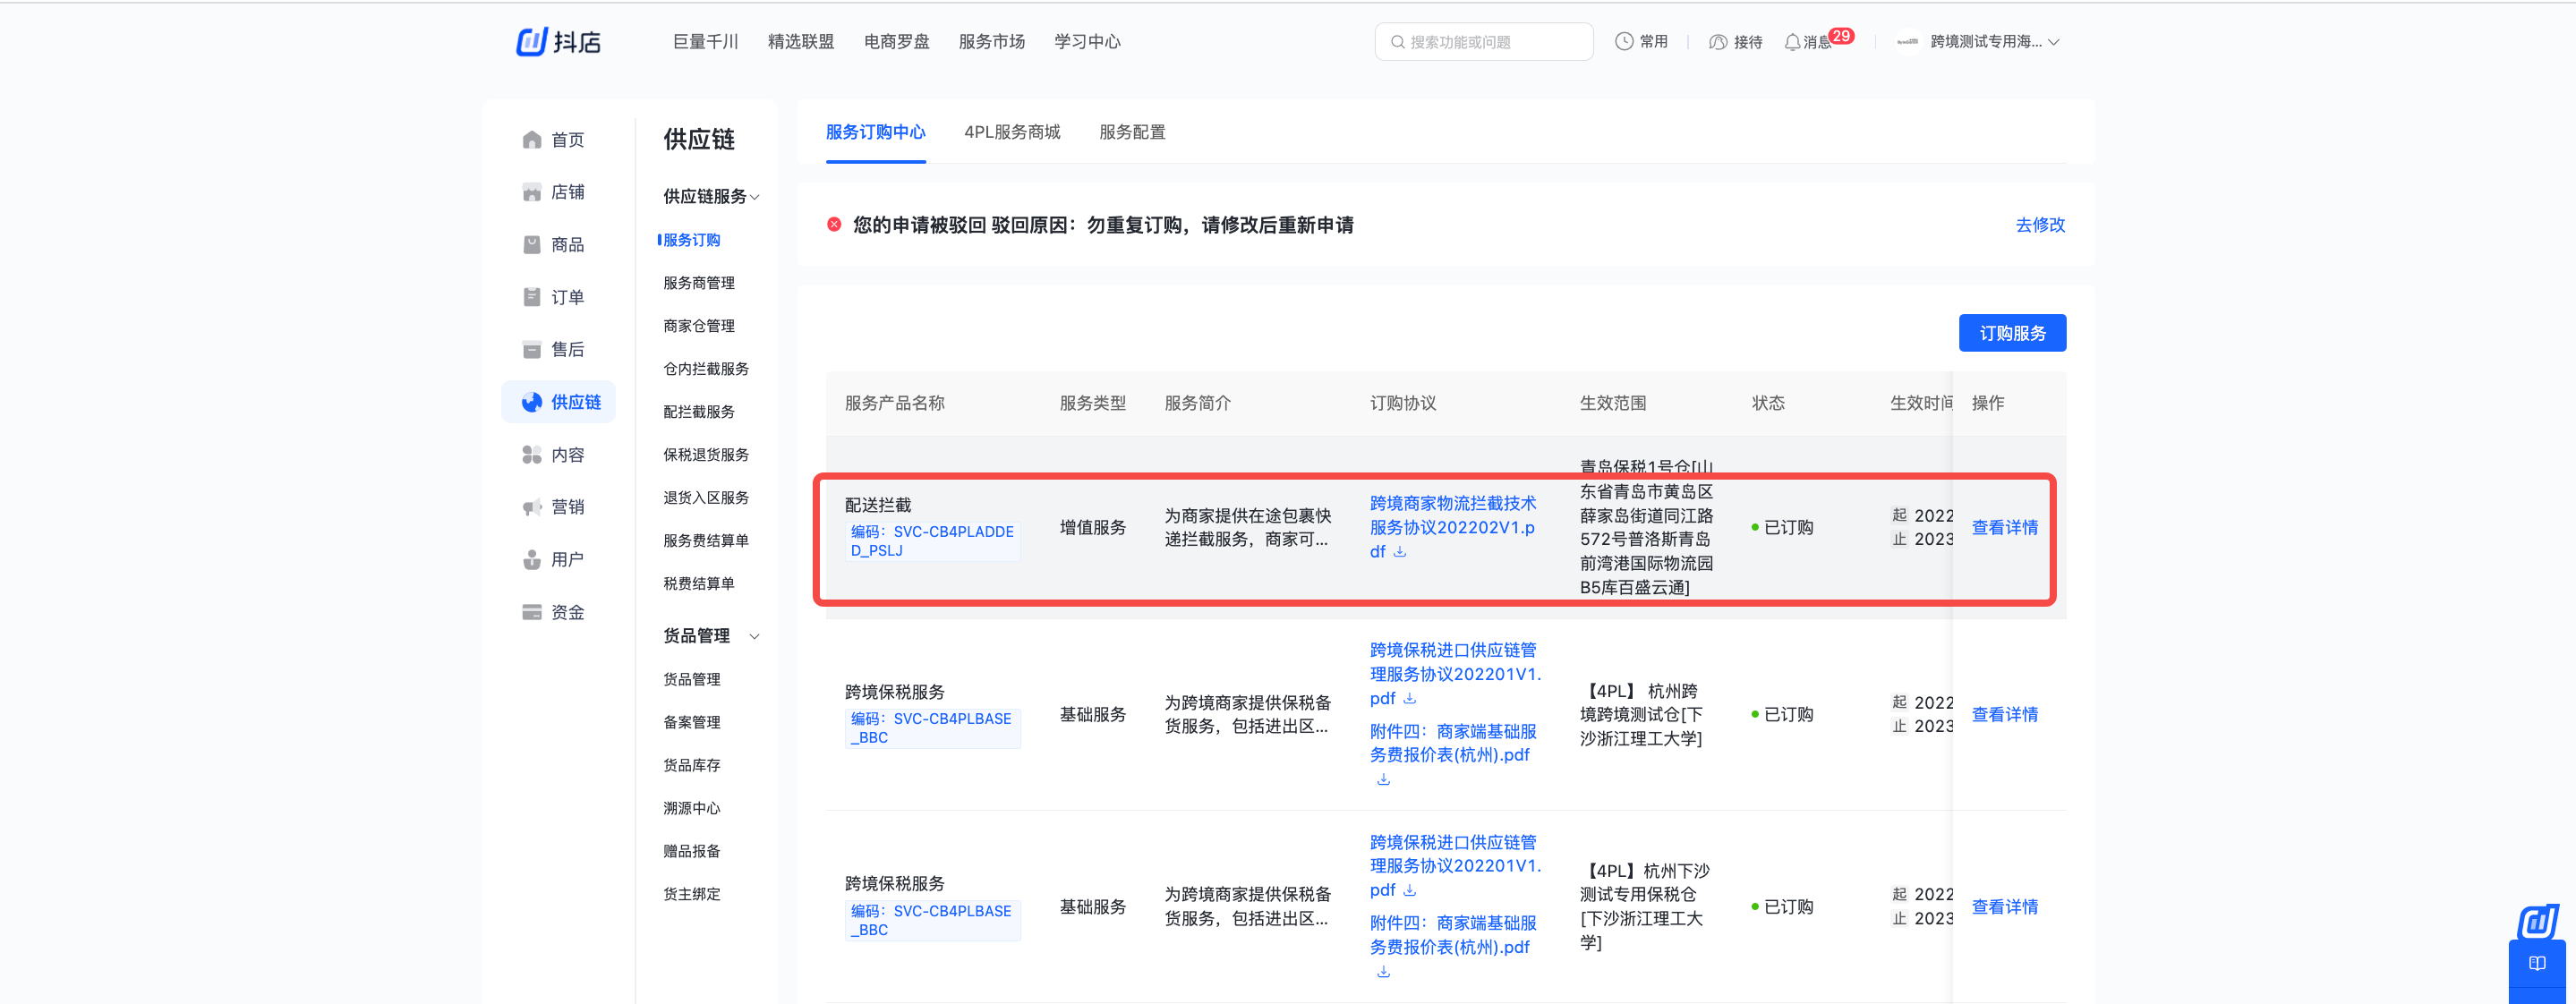The width and height of the screenshot is (2576, 1004).
Task: Click the 去修改 link
Action: (x=2040, y=225)
